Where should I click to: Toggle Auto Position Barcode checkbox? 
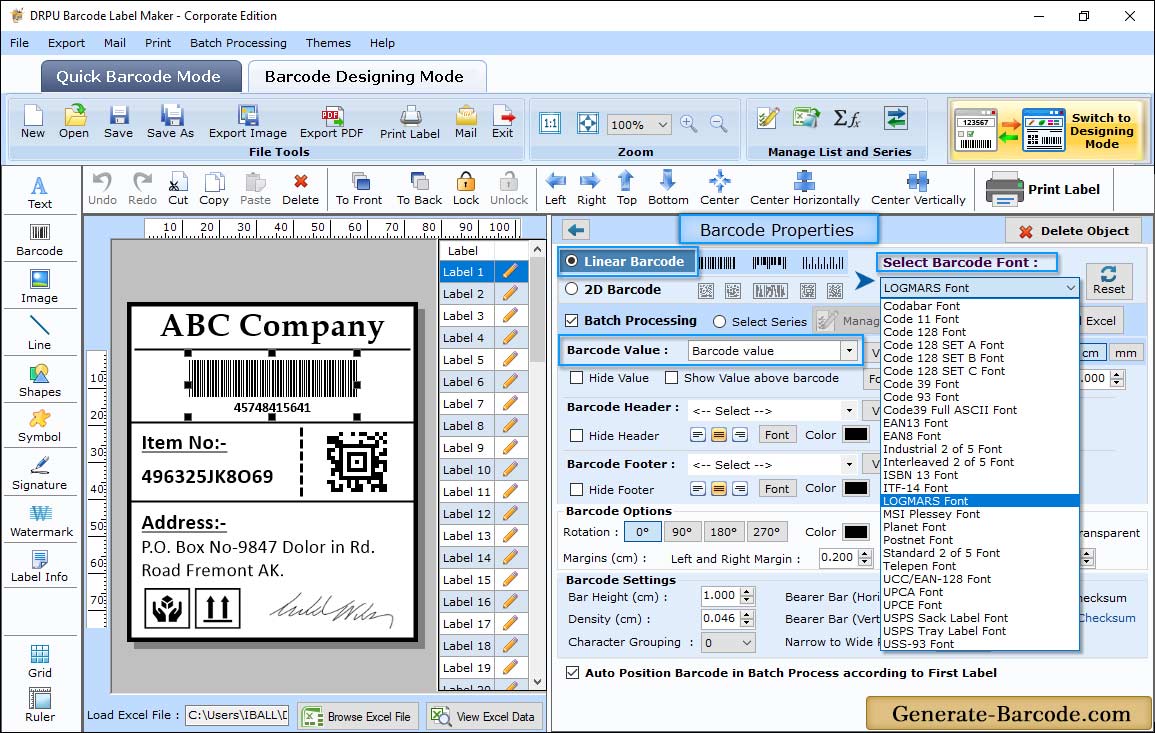572,673
